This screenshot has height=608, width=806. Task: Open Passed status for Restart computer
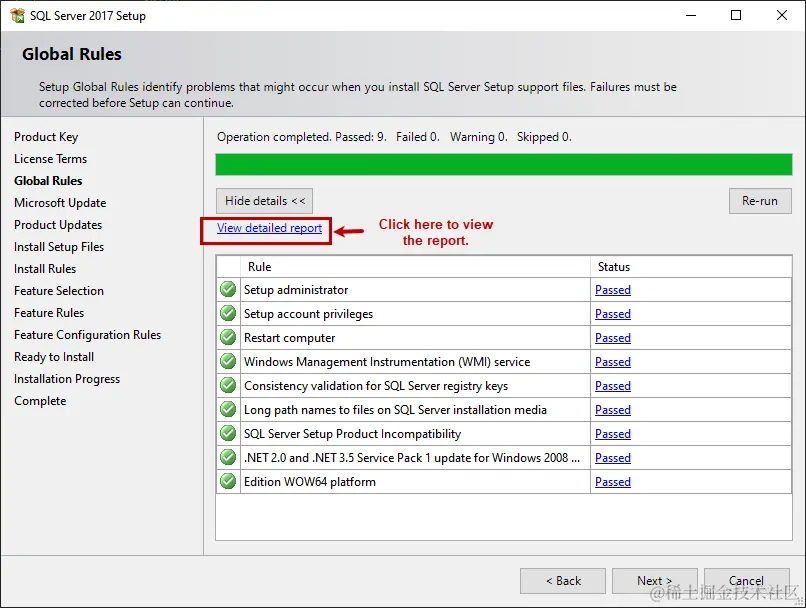(613, 338)
